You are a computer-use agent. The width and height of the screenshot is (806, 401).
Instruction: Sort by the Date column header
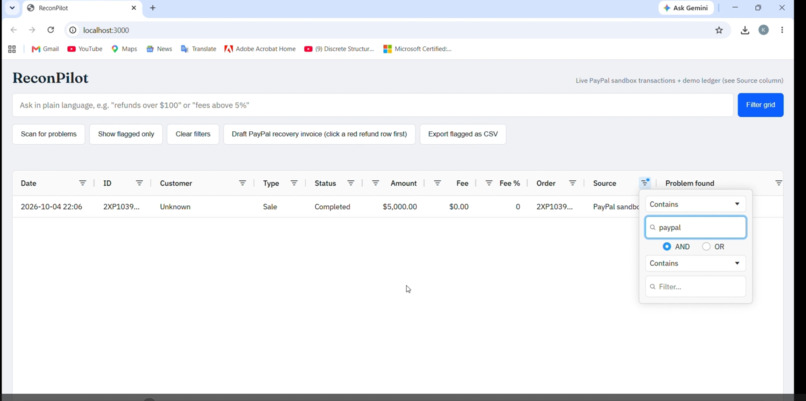(x=29, y=183)
